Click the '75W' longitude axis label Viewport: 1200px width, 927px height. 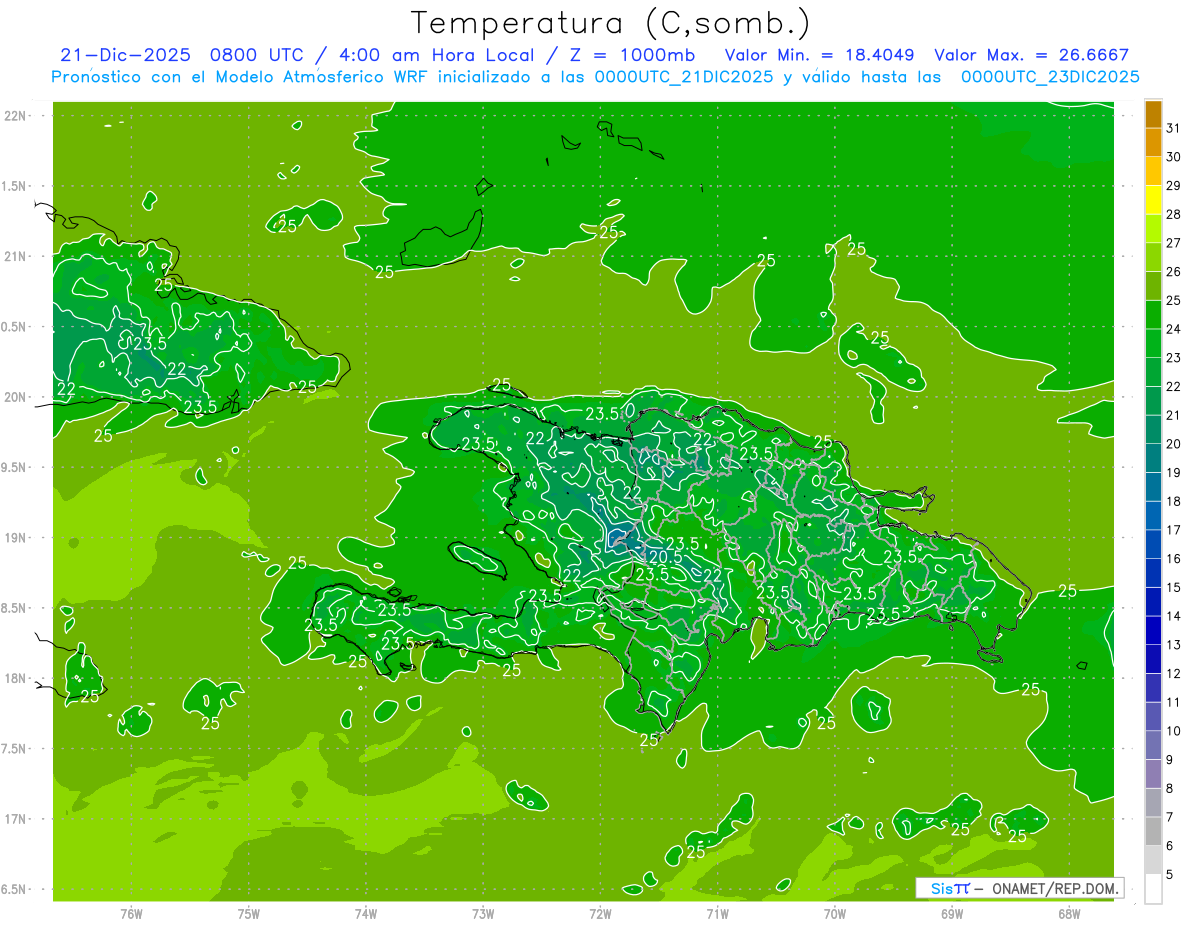tap(249, 913)
